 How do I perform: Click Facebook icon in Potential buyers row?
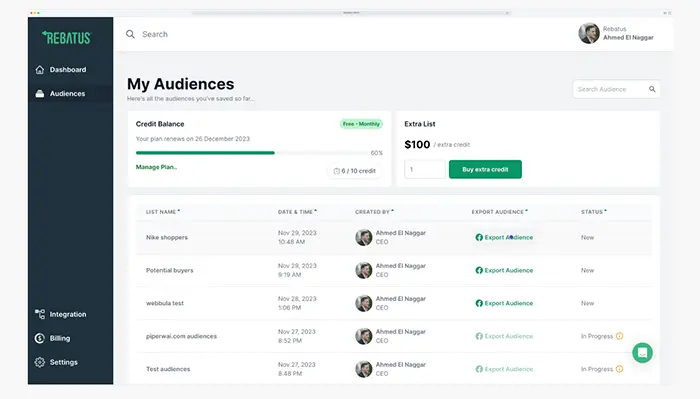479,270
